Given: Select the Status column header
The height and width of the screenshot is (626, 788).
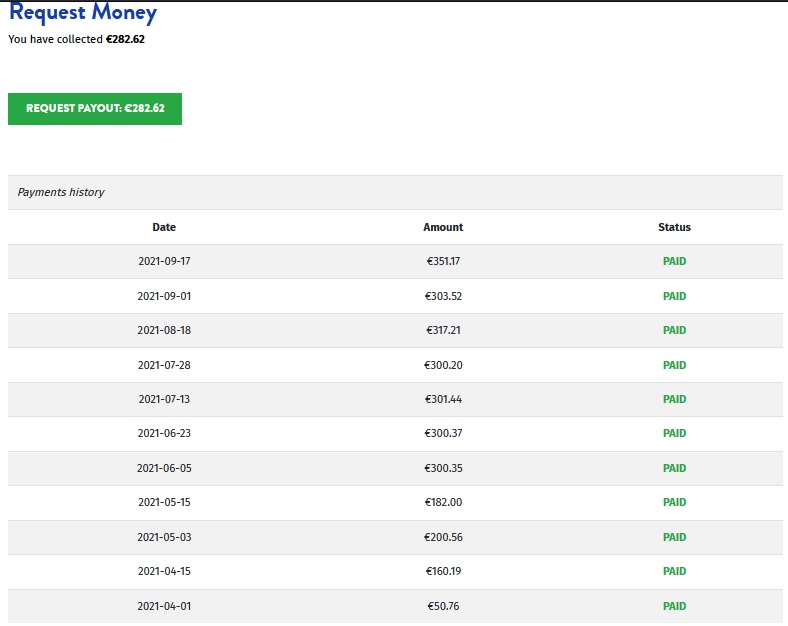Looking at the screenshot, I should click(674, 227).
